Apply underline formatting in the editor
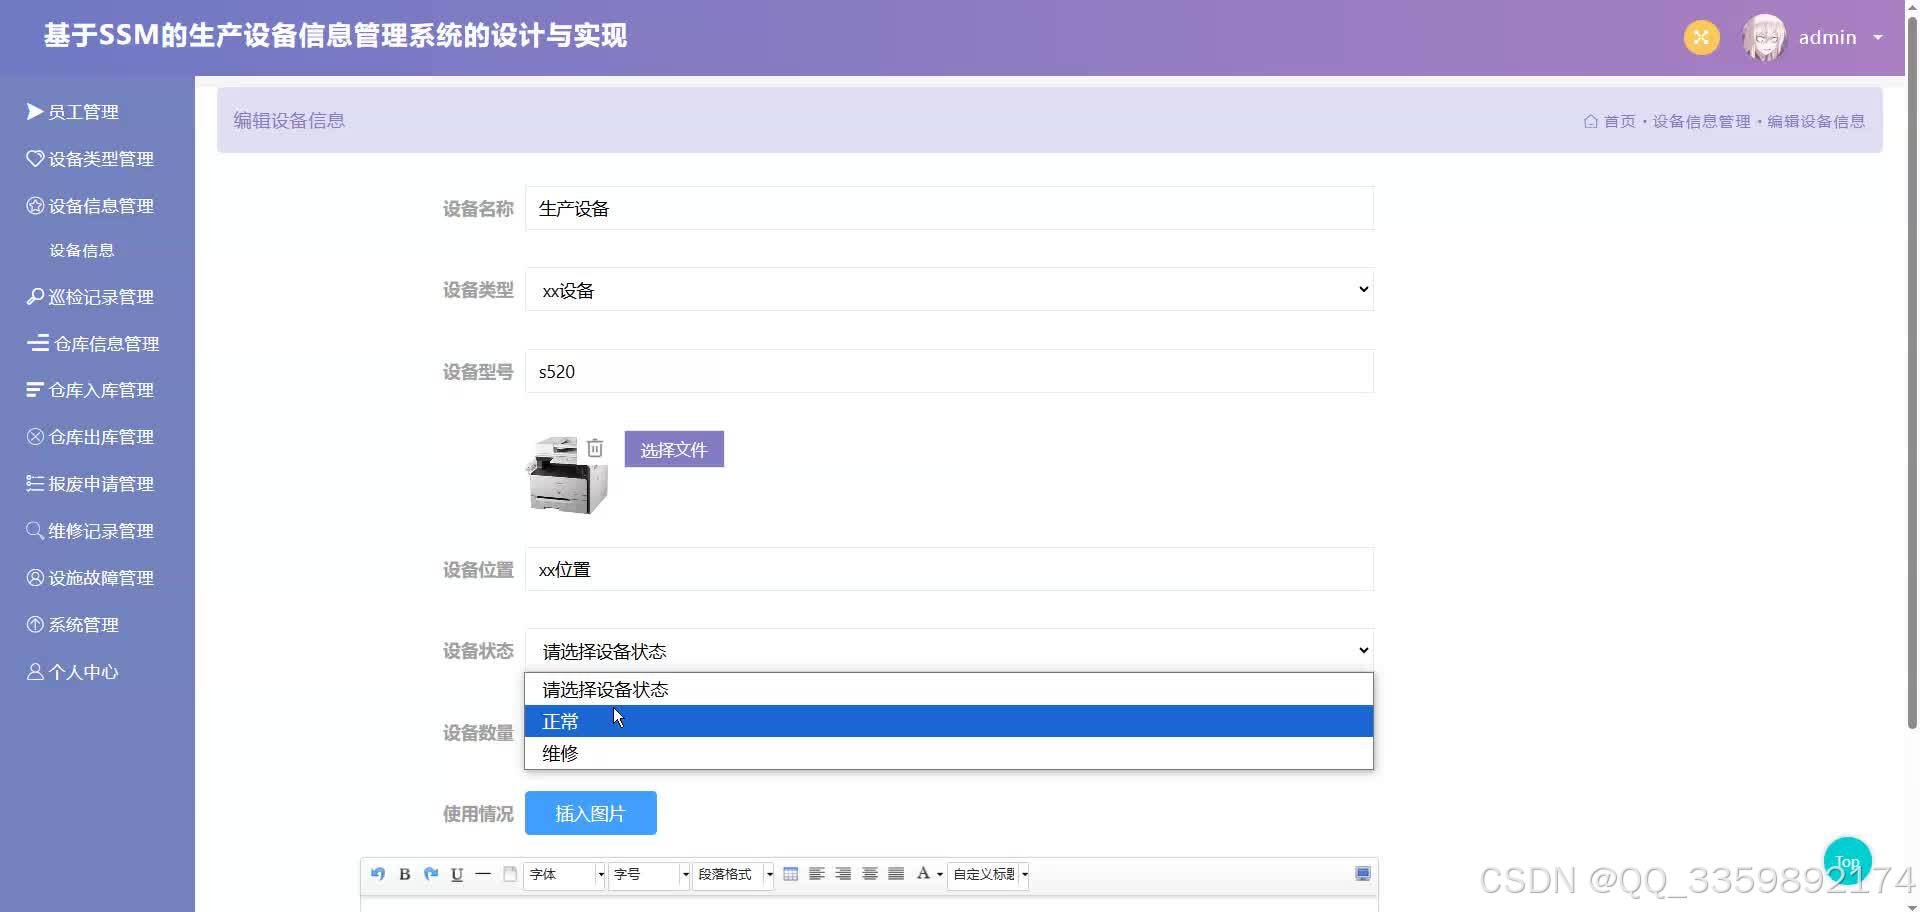Screen dimensions: 1920x912 point(457,874)
